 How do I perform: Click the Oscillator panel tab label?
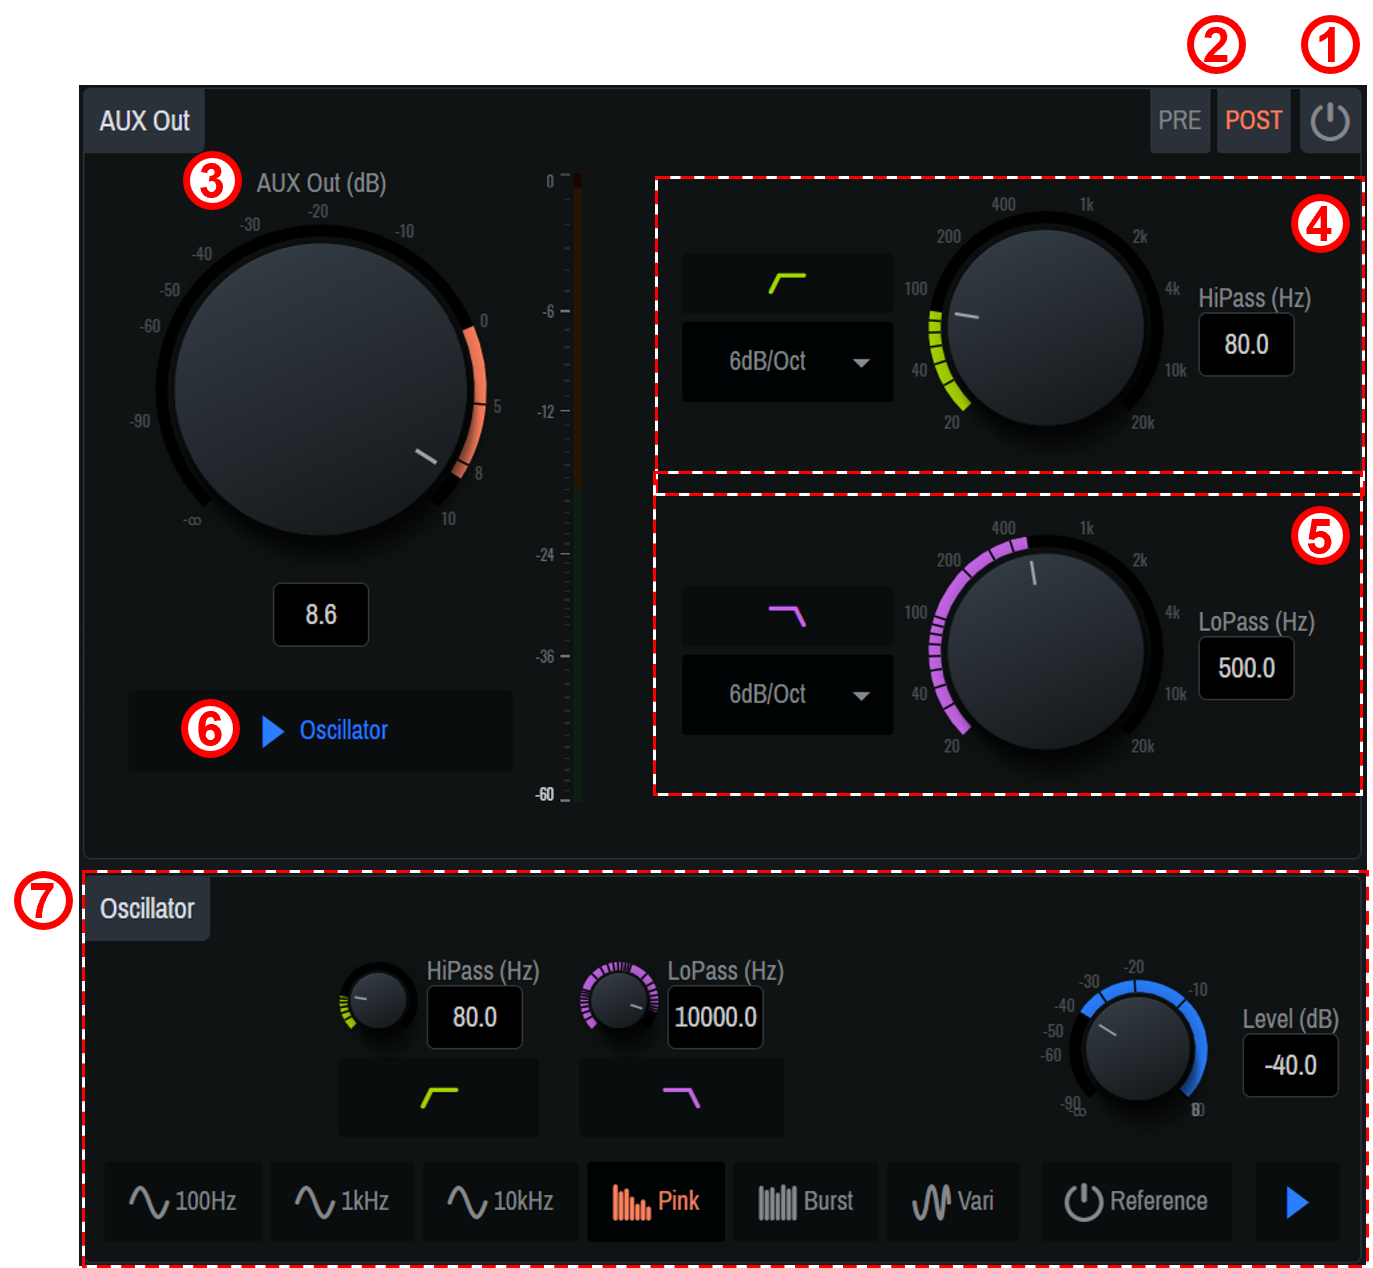147,908
